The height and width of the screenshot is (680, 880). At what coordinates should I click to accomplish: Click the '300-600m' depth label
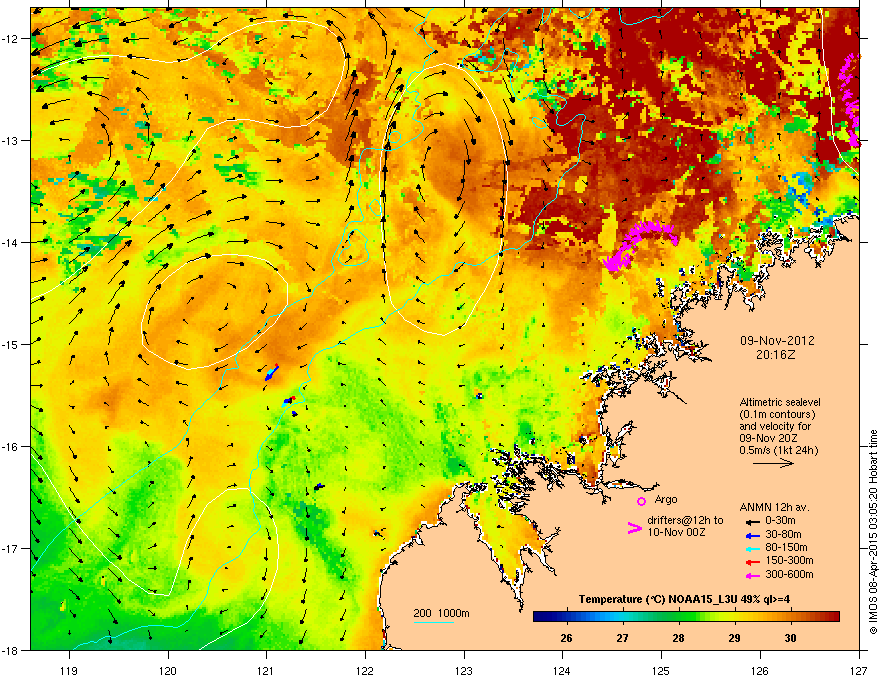(x=789, y=575)
